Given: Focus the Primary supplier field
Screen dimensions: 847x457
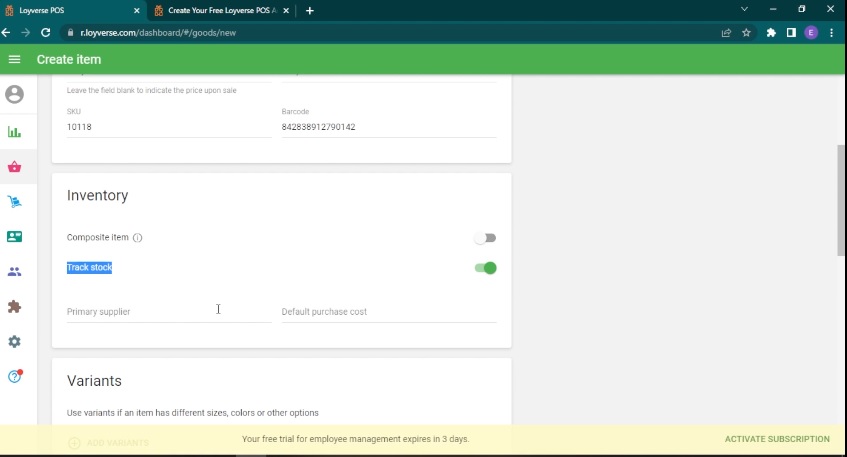Looking at the screenshot, I should coord(169,312).
